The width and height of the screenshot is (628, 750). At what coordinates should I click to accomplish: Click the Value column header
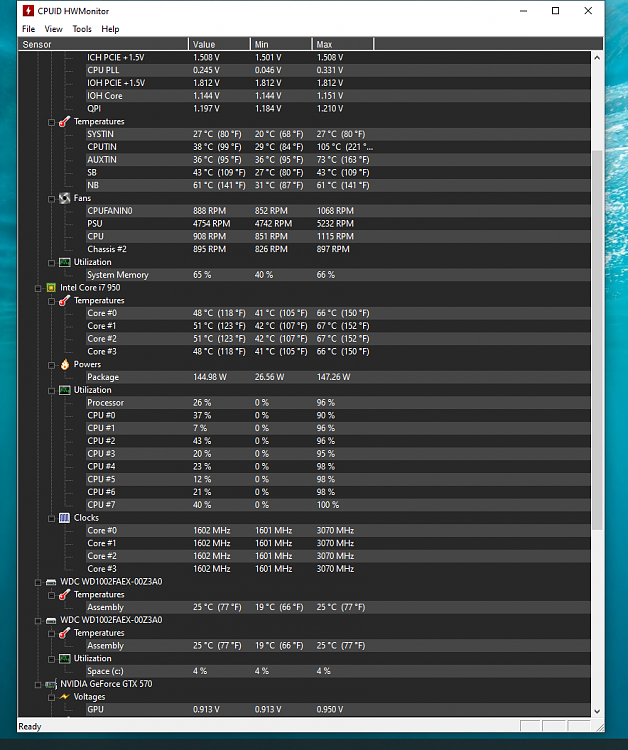point(218,44)
